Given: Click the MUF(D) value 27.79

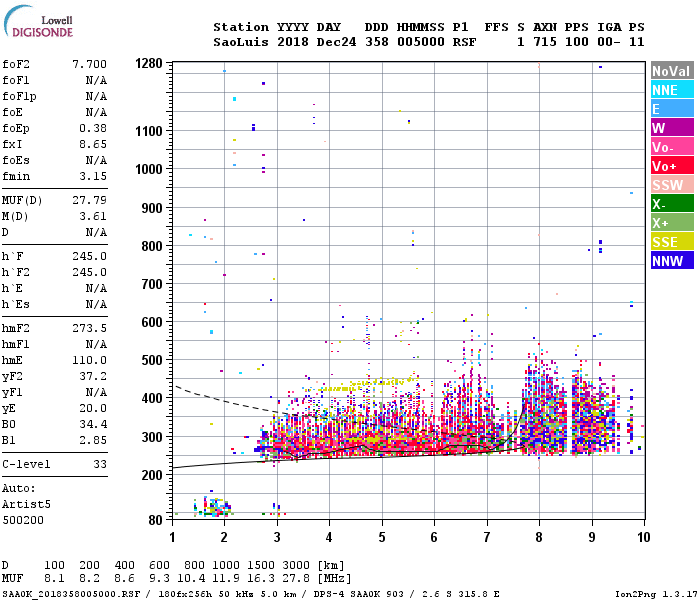Looking at the screenshot, I should [x=90, y=200].
